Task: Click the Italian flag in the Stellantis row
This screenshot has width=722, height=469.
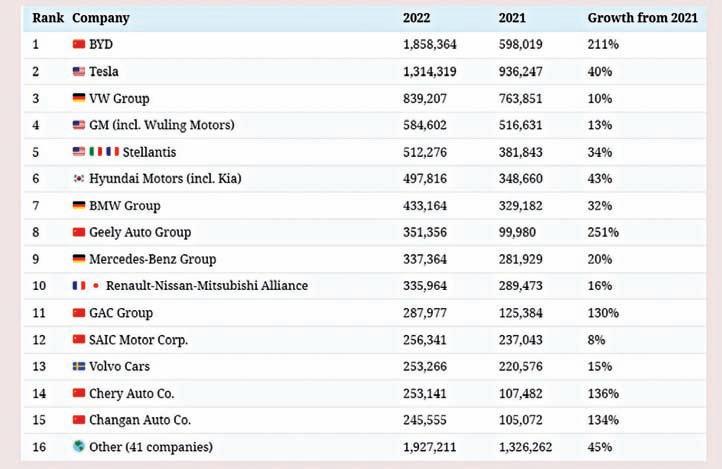Action: (96, 152)
